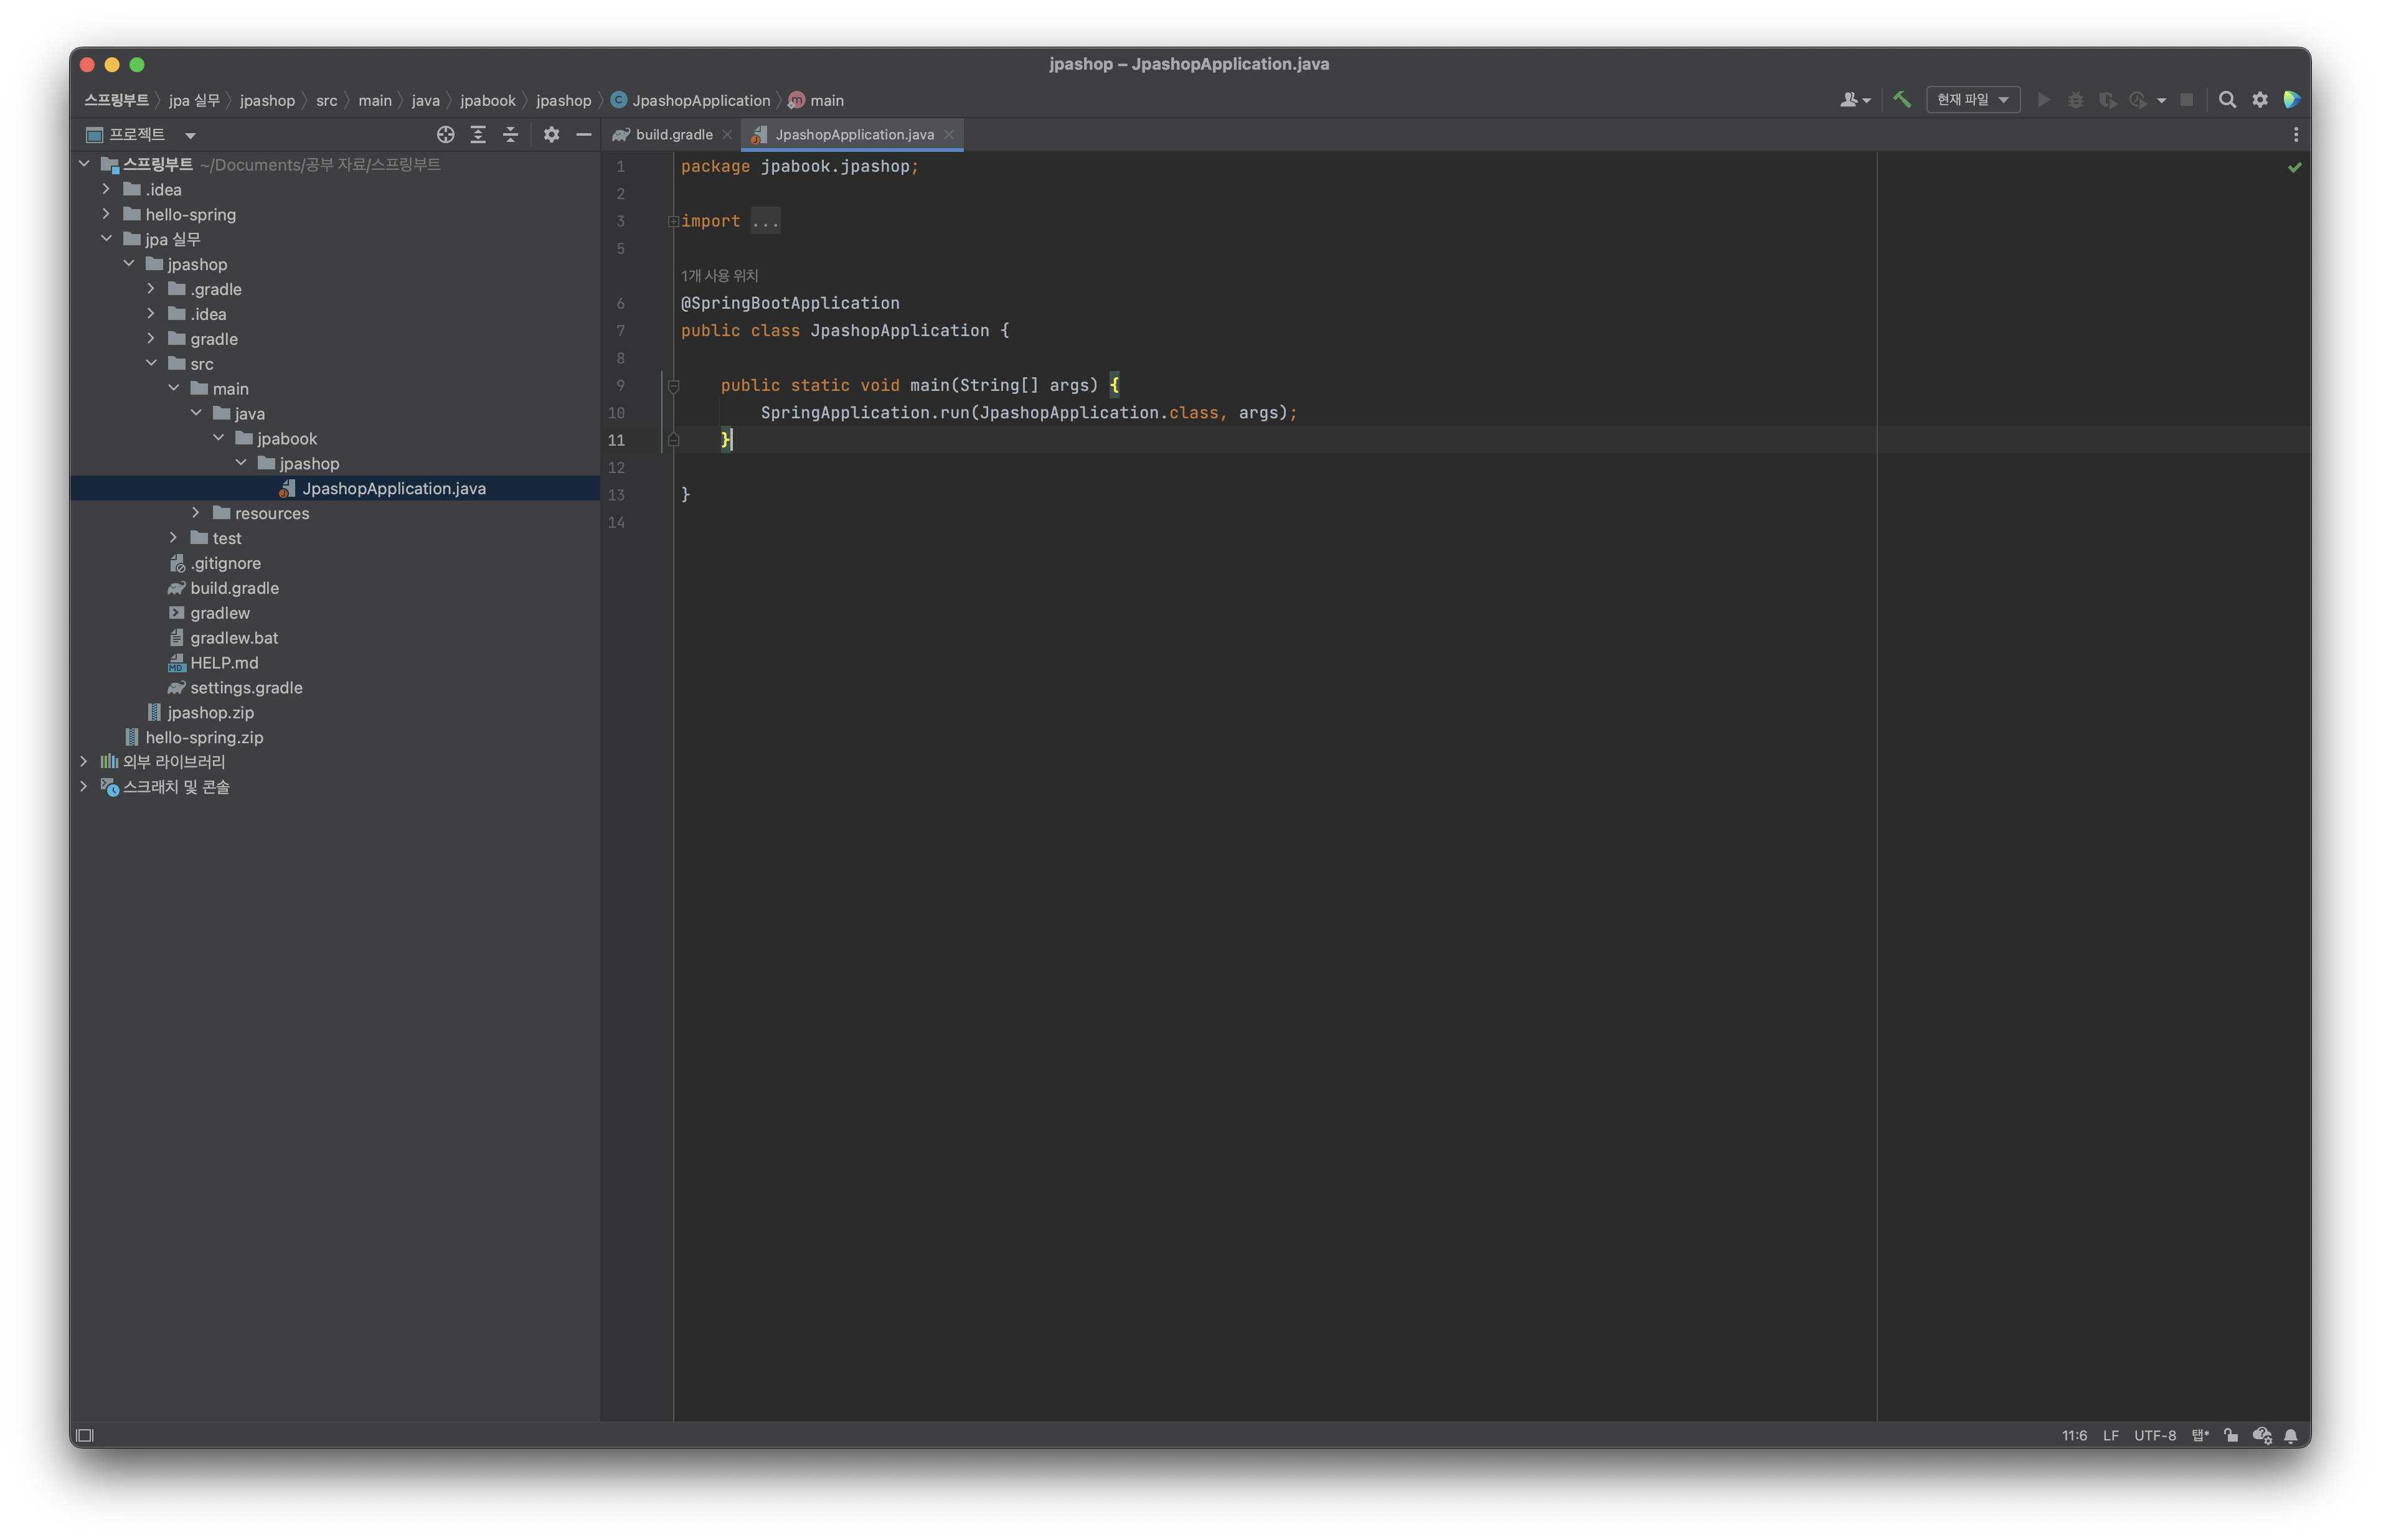The width and height of the screenshot is (2381, 1540).
Task: Open Search Everywhere magnifier icon
Action: pos(2227,100)
